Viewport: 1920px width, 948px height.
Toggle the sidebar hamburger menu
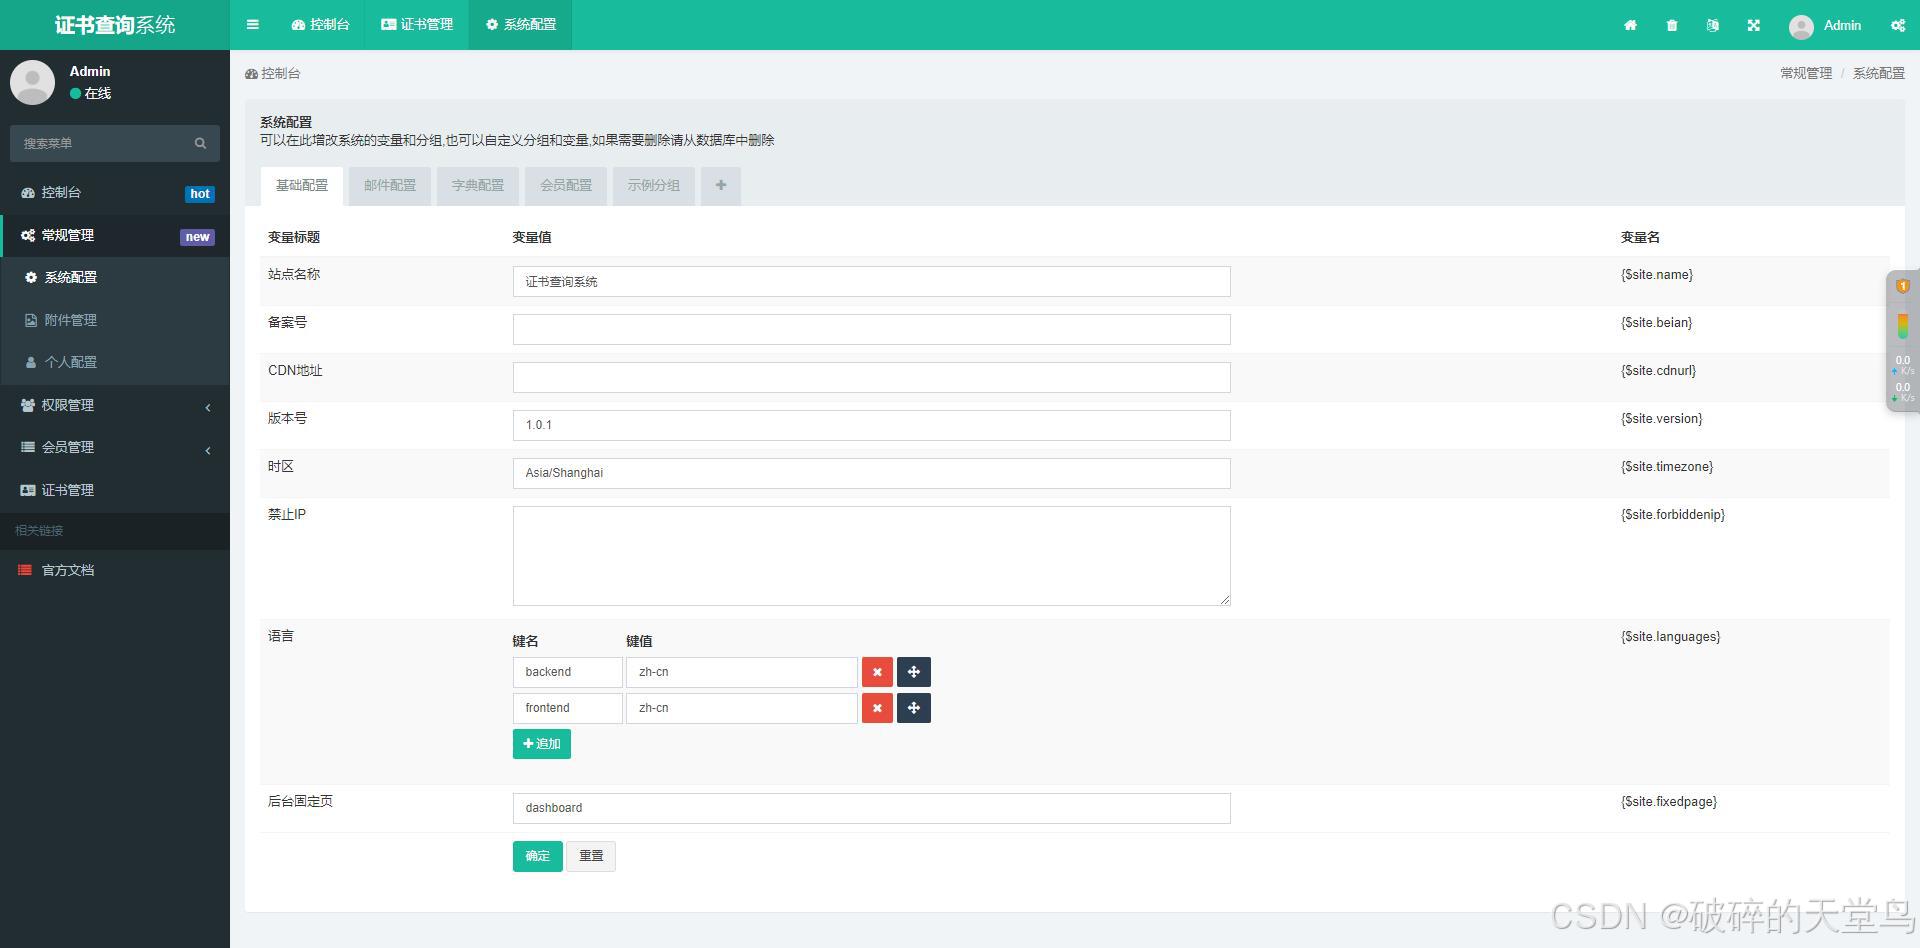[252, 25]
